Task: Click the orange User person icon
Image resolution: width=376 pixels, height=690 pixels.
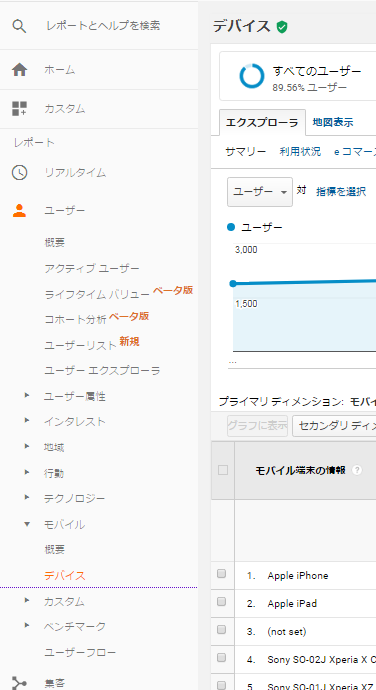Action: 19,210
